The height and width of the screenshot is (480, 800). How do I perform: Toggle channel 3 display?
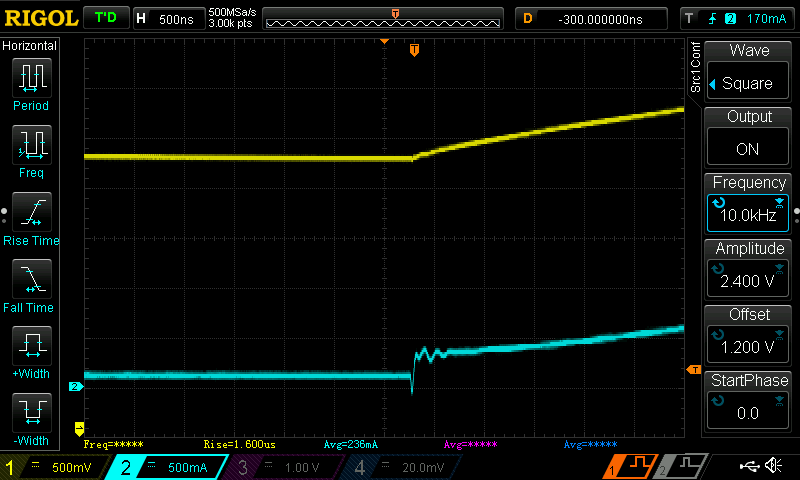[281, 467]
